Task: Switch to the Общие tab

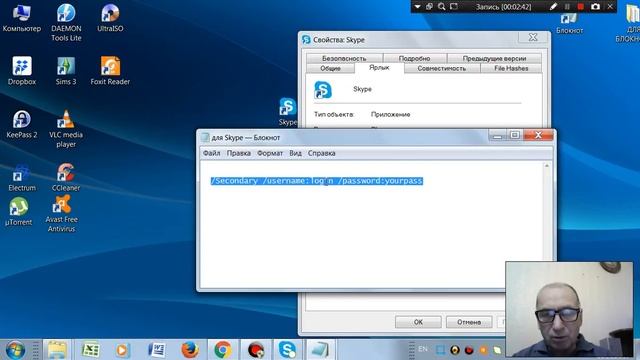Action: click(330, 69)
